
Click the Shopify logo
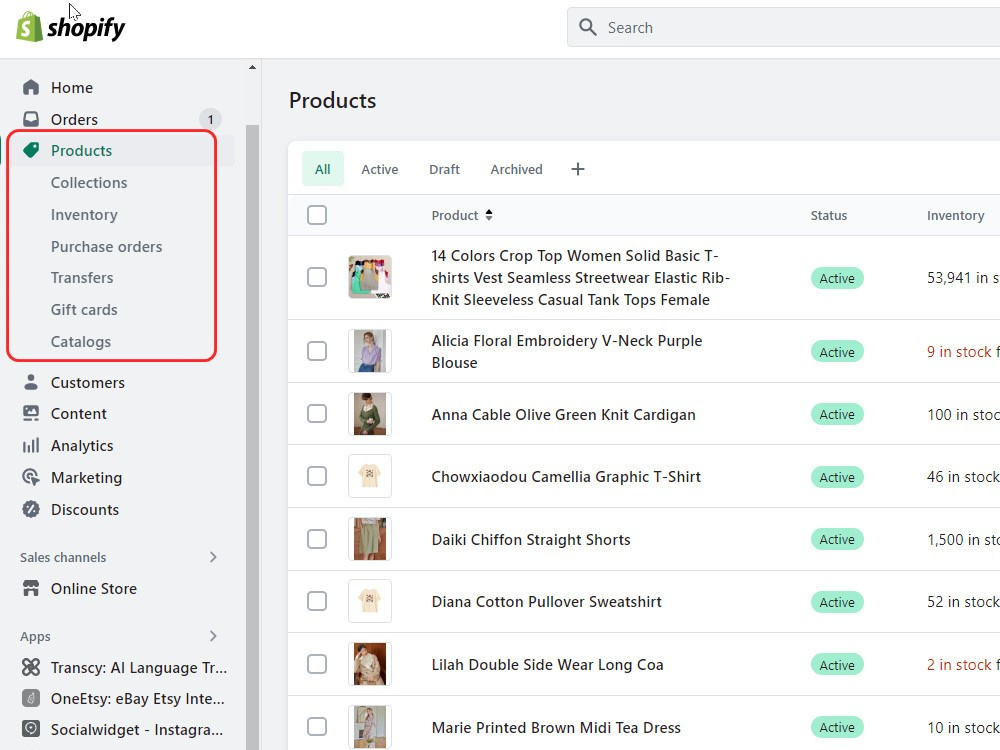pyautogui.click(x=71, y=27)
